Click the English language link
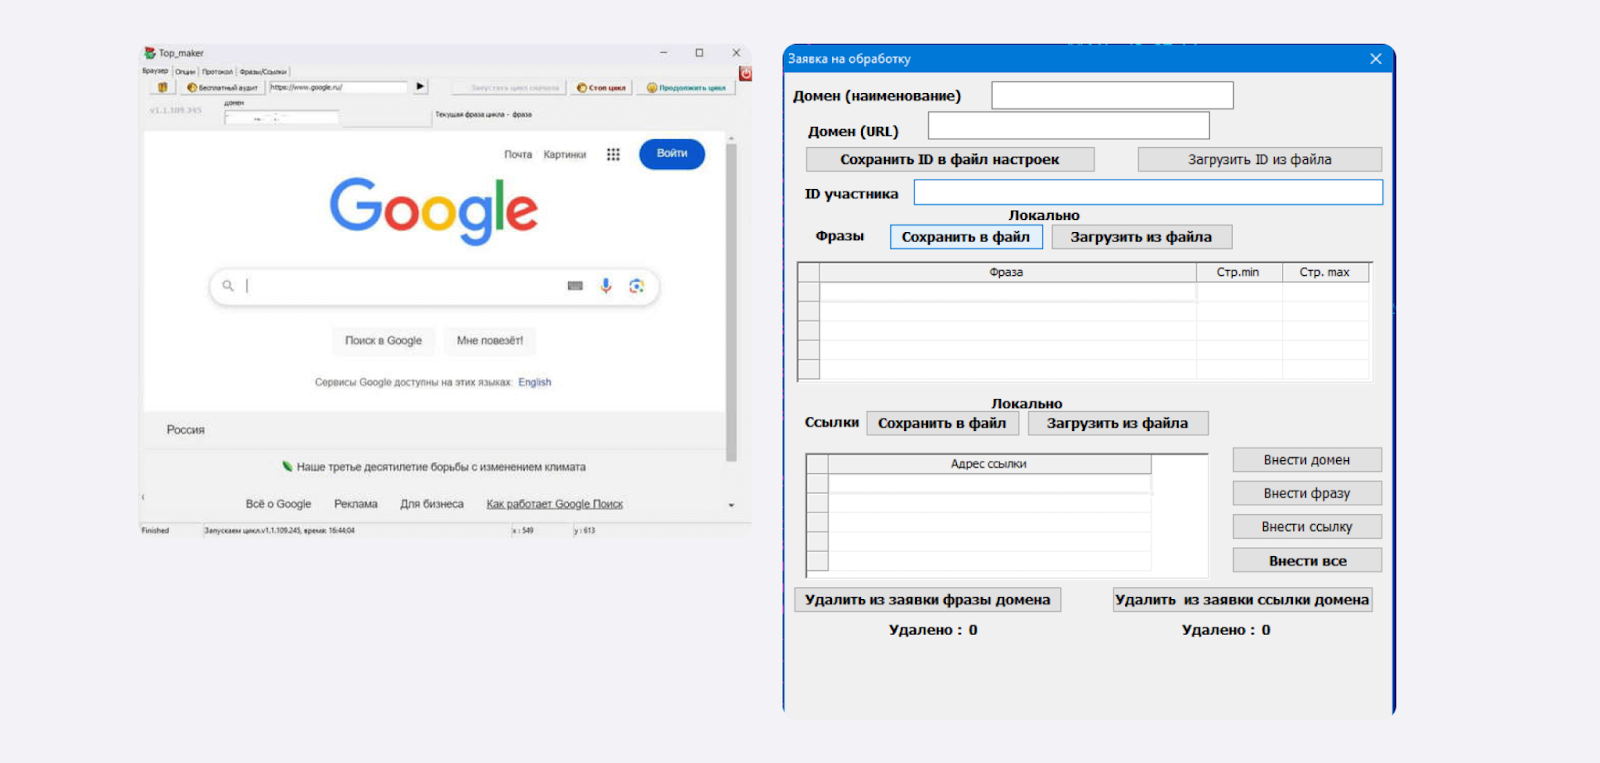Screen dimensions: 1600x763 pyautogui.click(x=534, y=382)
